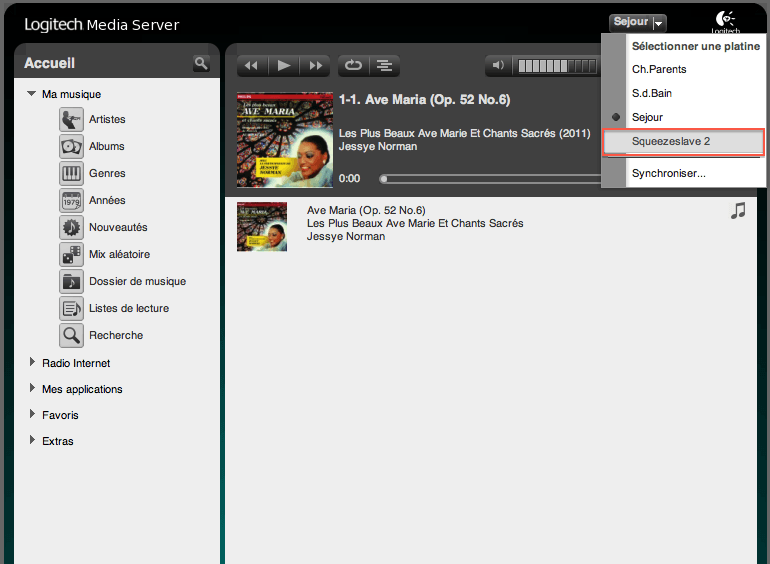This screenshot has width=770, height=564.
Task: Click the Mes applications label
Action: tap(82, 389)
